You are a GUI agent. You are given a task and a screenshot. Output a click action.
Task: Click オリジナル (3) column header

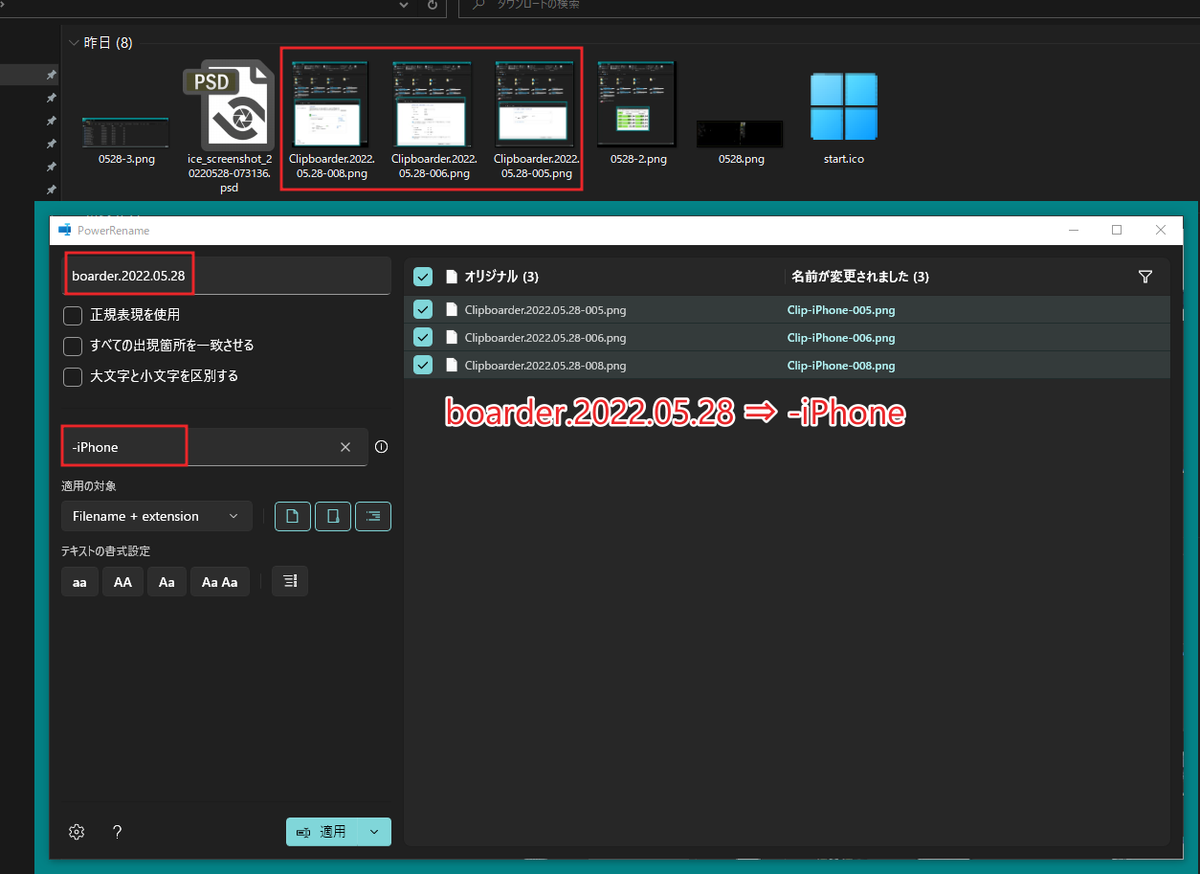pyautogui.click(x=501, y=277)
